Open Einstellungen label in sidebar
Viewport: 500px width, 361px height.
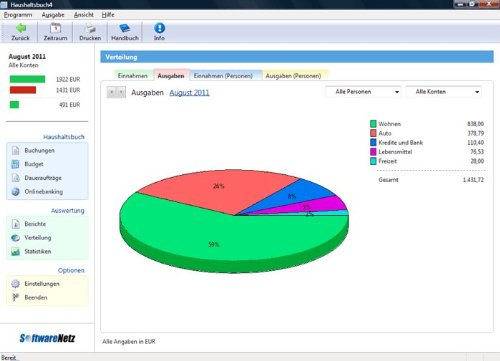tap(42, 284)
